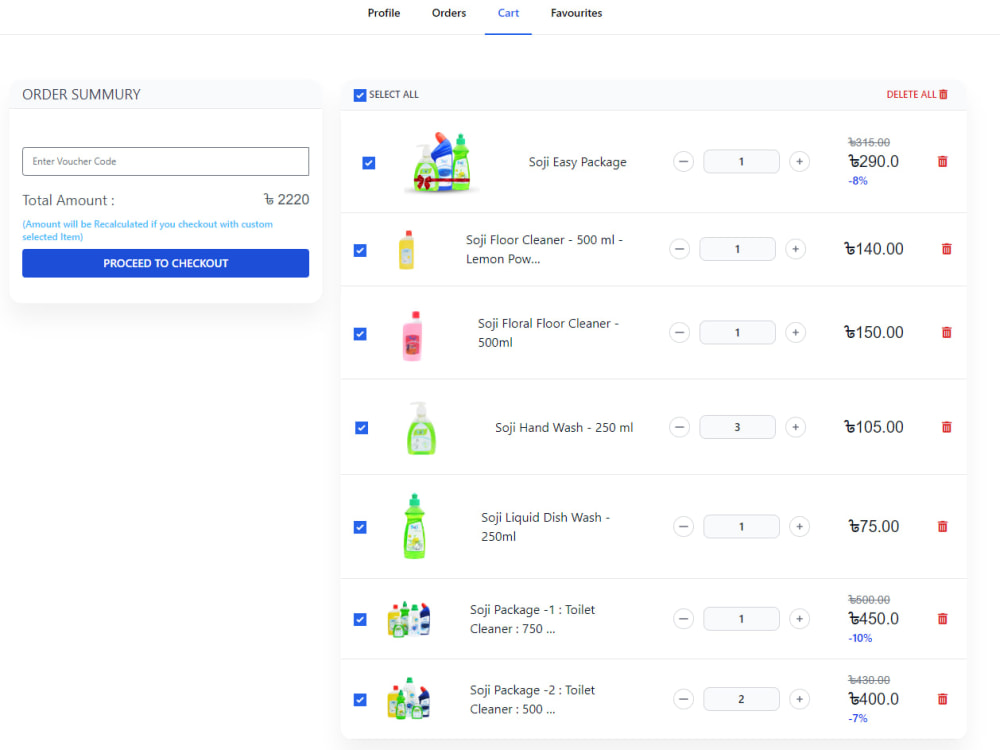Viewport: 1000px width, 750px height.
Task: Deselect Soji Package -2 checkbox
Action: (x=360, y=700)
